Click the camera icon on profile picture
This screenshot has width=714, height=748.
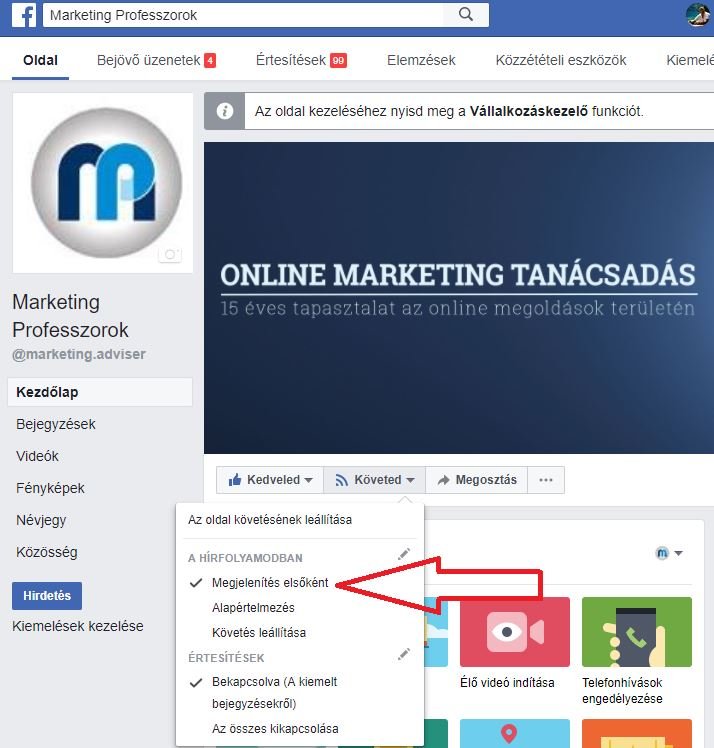tap(170, 255)
